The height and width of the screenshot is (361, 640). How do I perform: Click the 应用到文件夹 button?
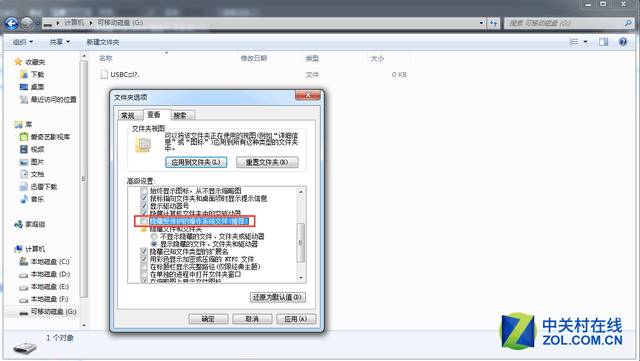coord(196,162)
